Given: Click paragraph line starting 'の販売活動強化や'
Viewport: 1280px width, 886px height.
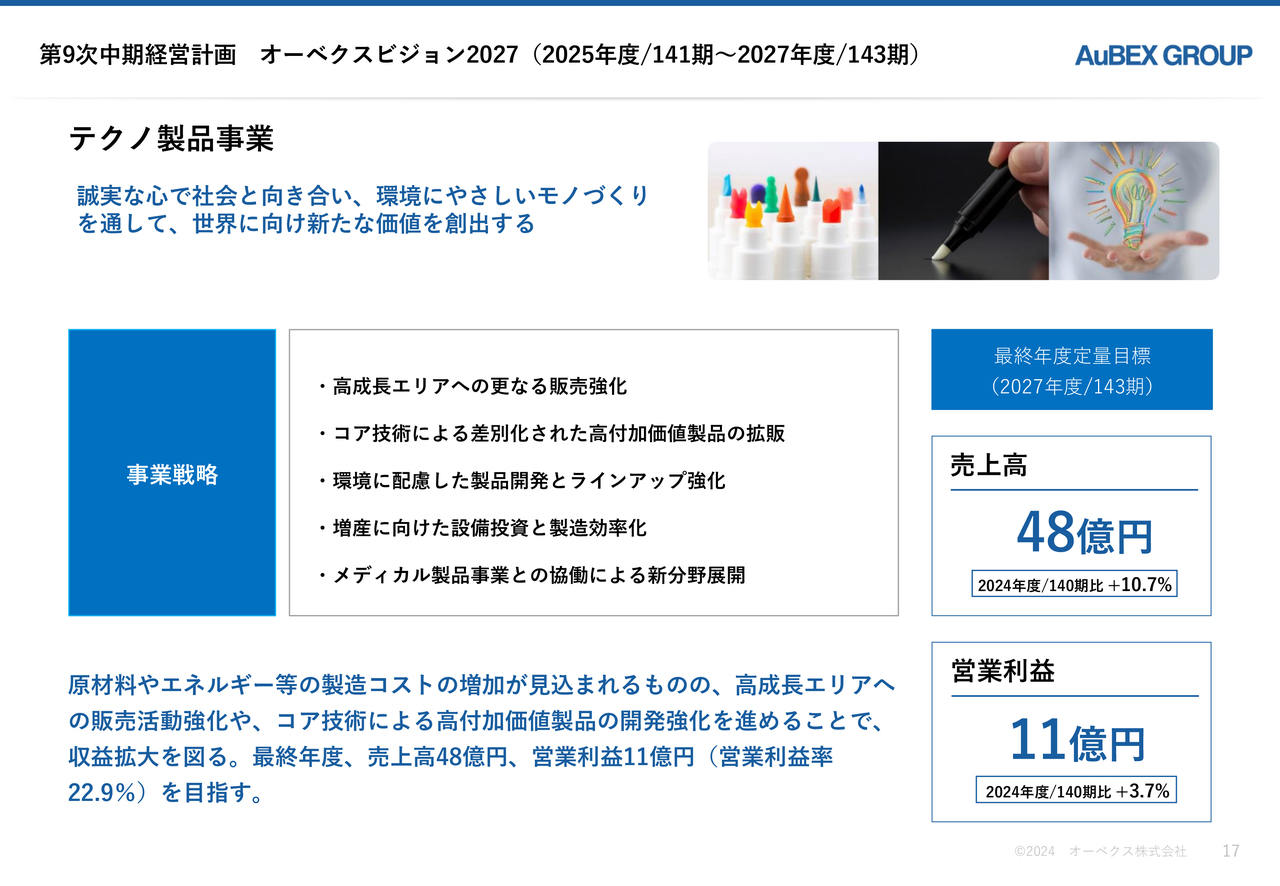Looking at the screenshot, I should (476, 721).
